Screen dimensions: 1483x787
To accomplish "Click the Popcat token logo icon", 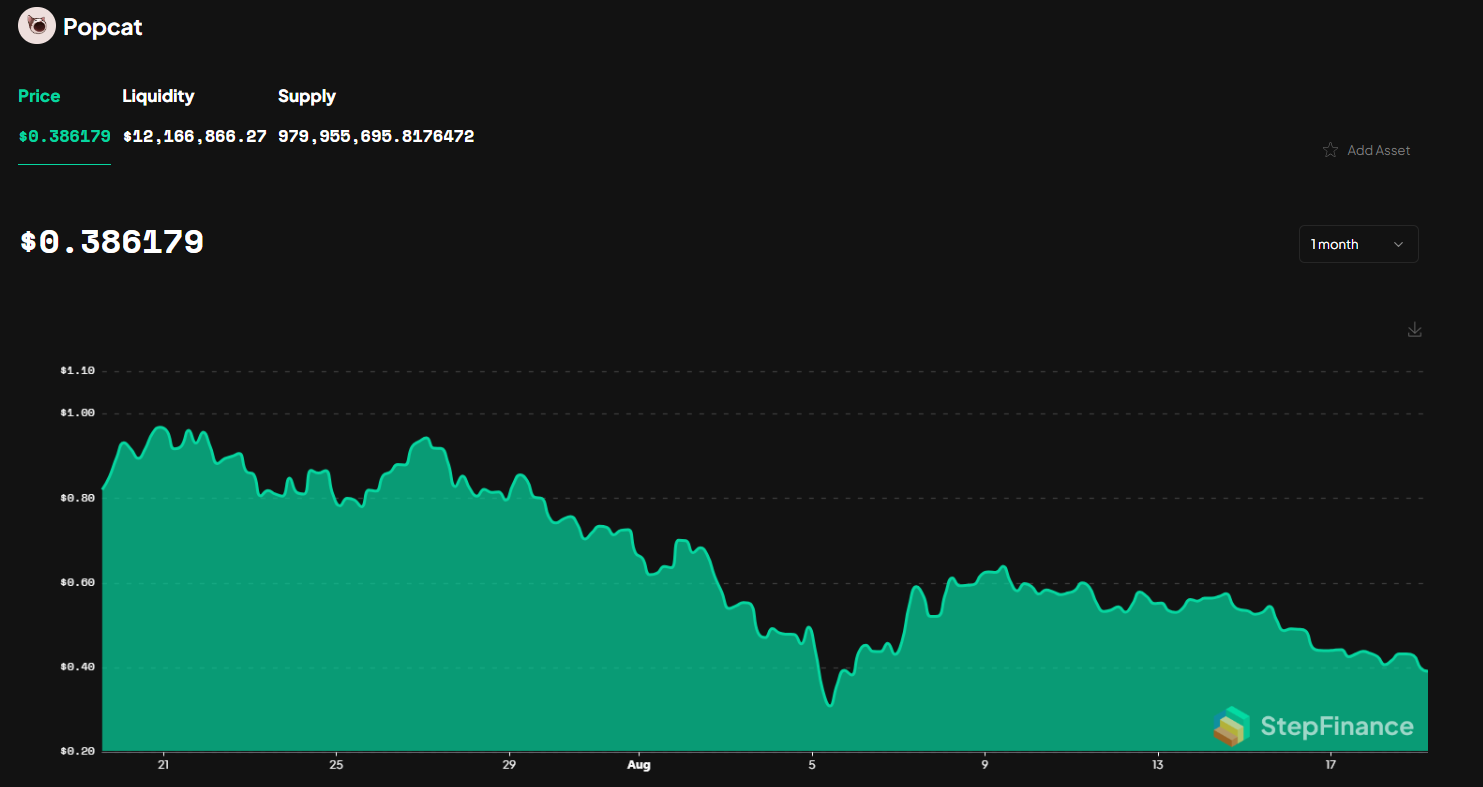I will (36, 25).
